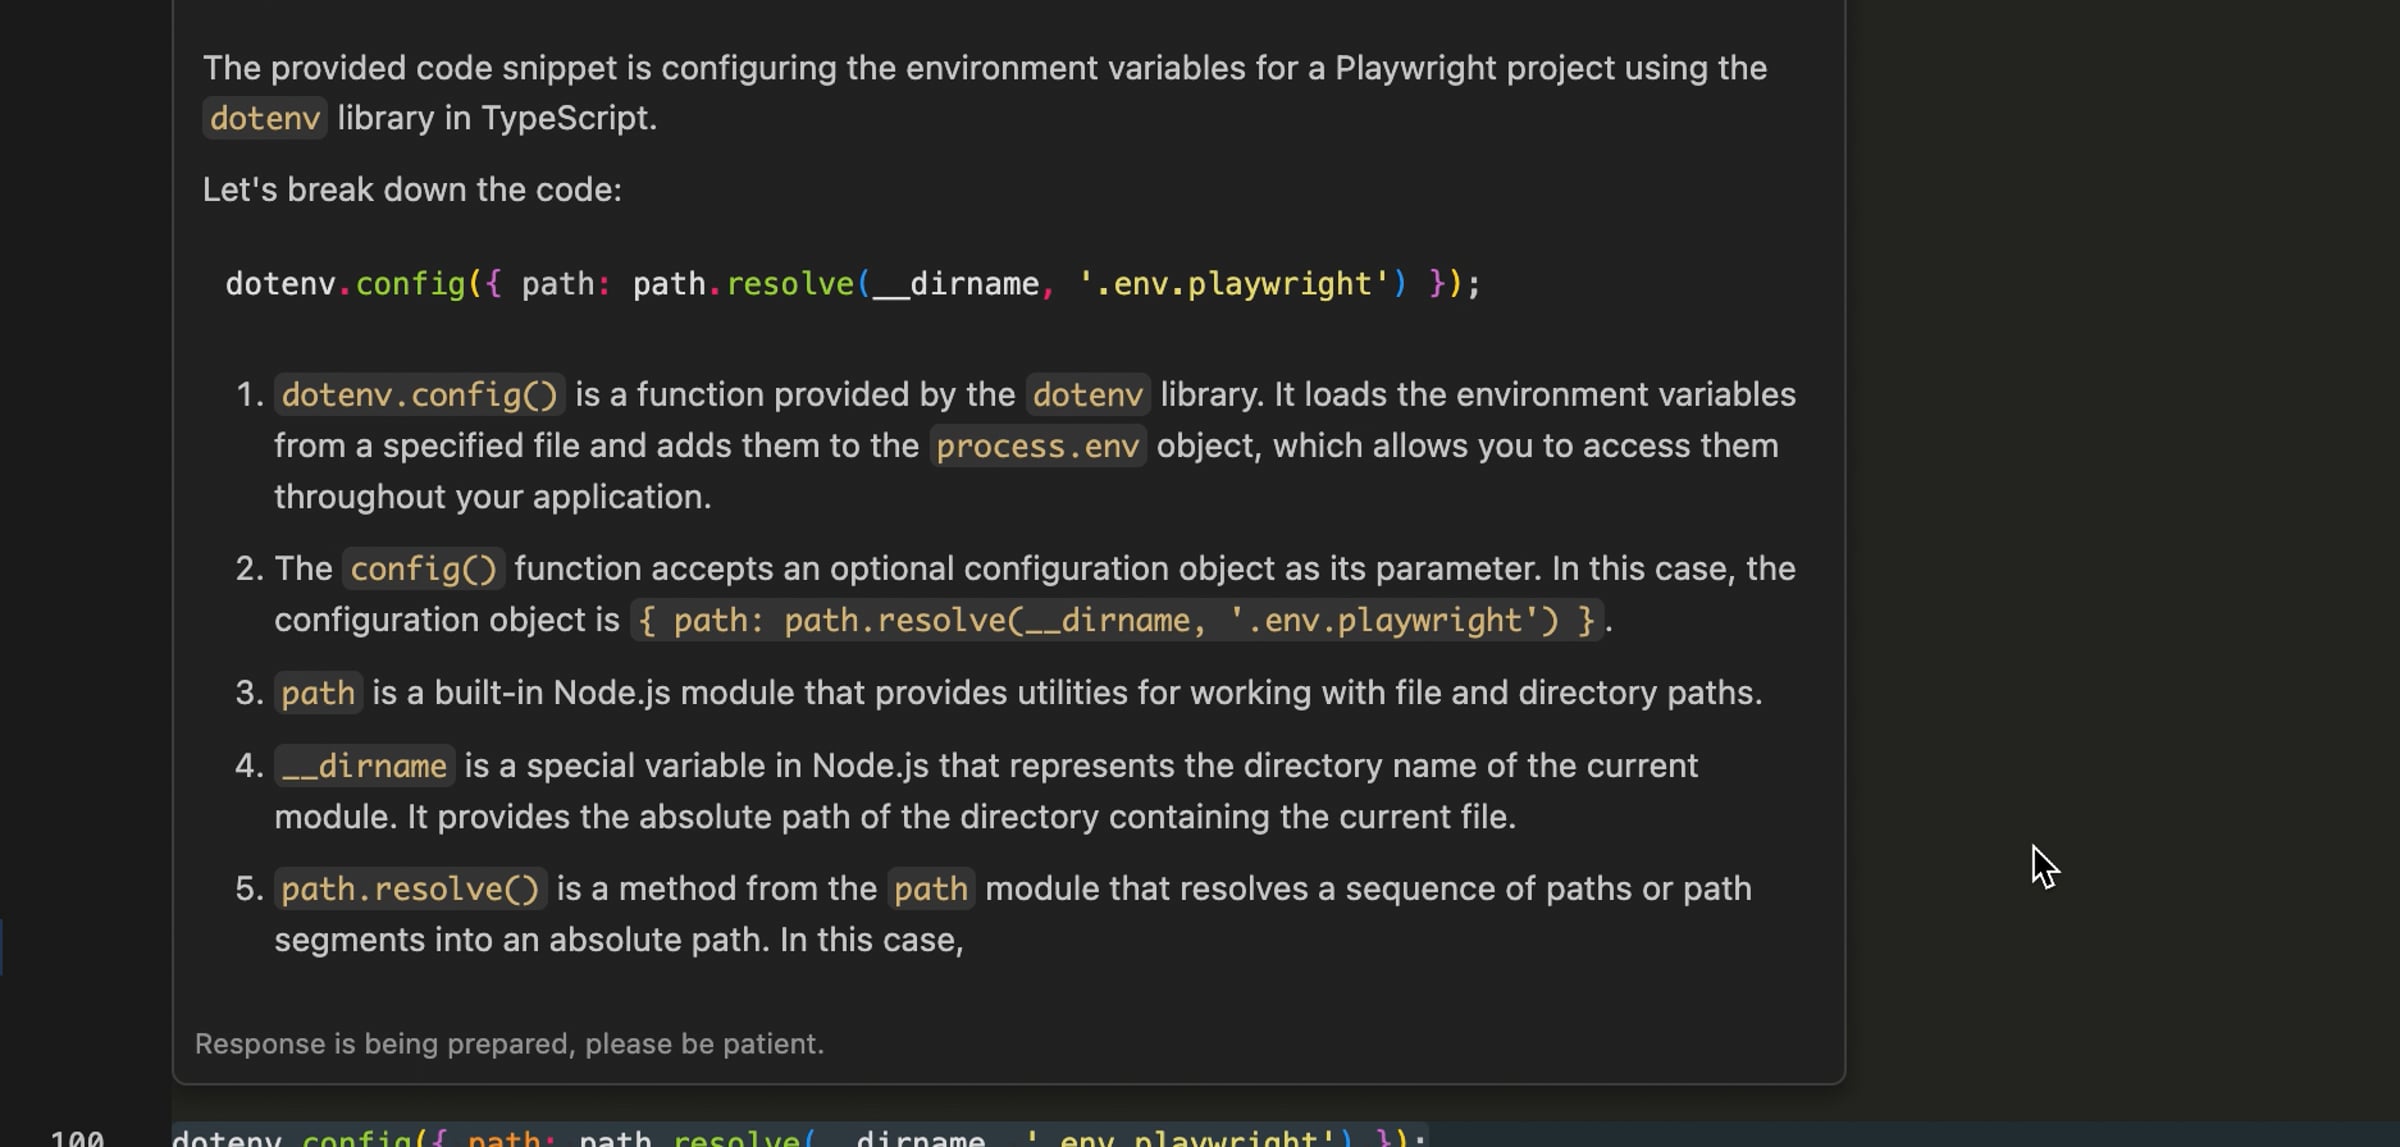Screen dimensions: 2400x1147
Task: Click line number 100 in the editor gutter
Action: 77,1139
